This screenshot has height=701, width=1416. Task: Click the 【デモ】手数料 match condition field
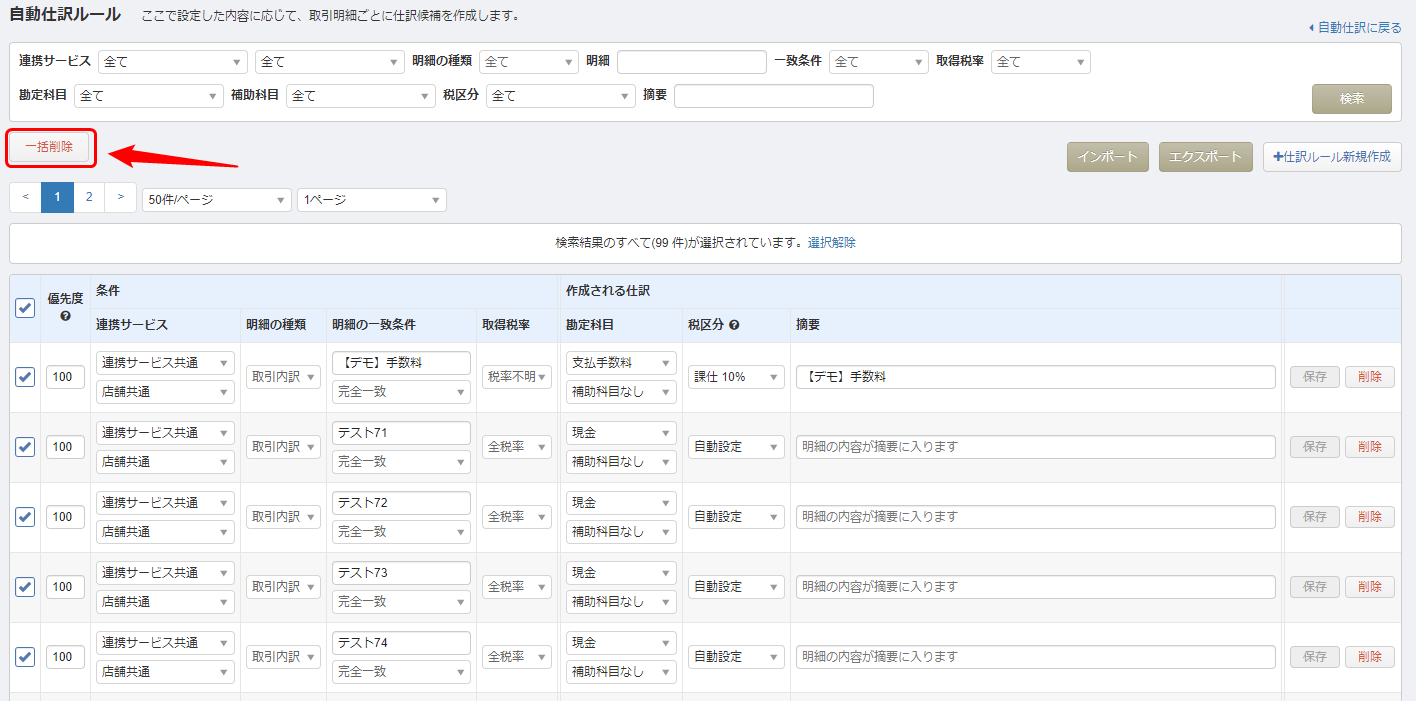click(401, 363)
